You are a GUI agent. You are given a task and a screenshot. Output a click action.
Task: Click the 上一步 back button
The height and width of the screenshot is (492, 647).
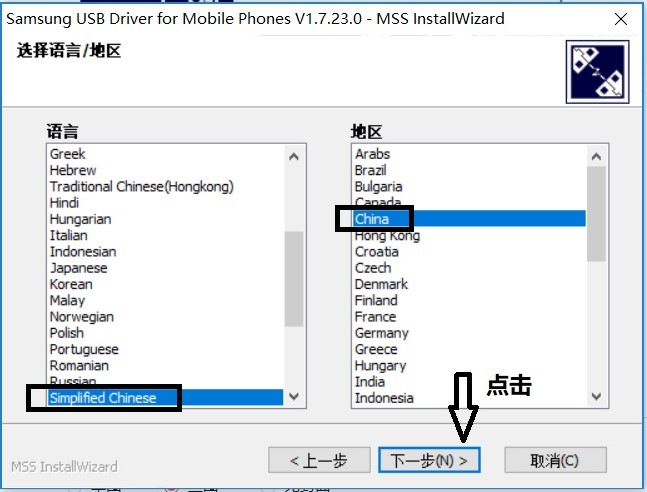point(319,460)
